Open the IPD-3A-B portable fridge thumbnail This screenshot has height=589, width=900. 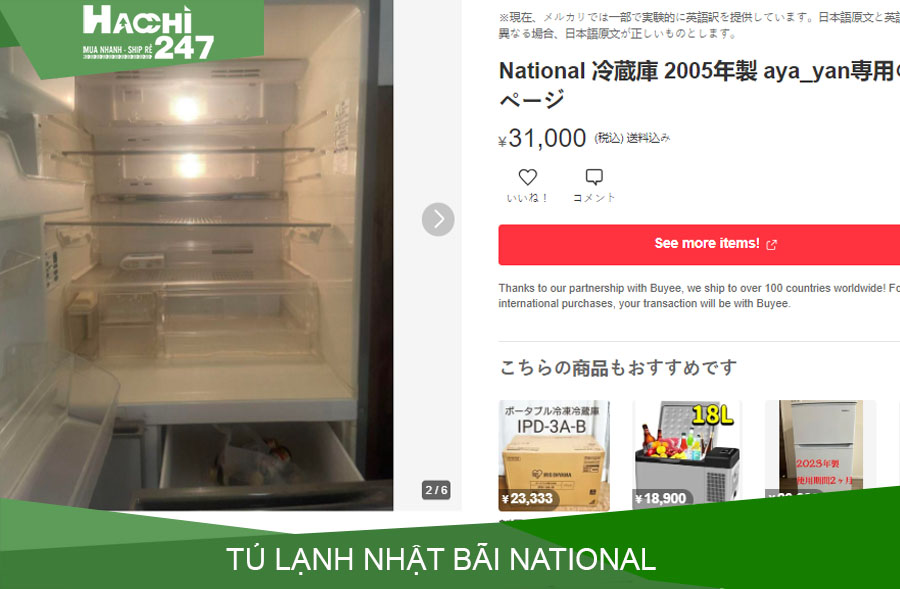pyautogui.click(x=554, y=455)
